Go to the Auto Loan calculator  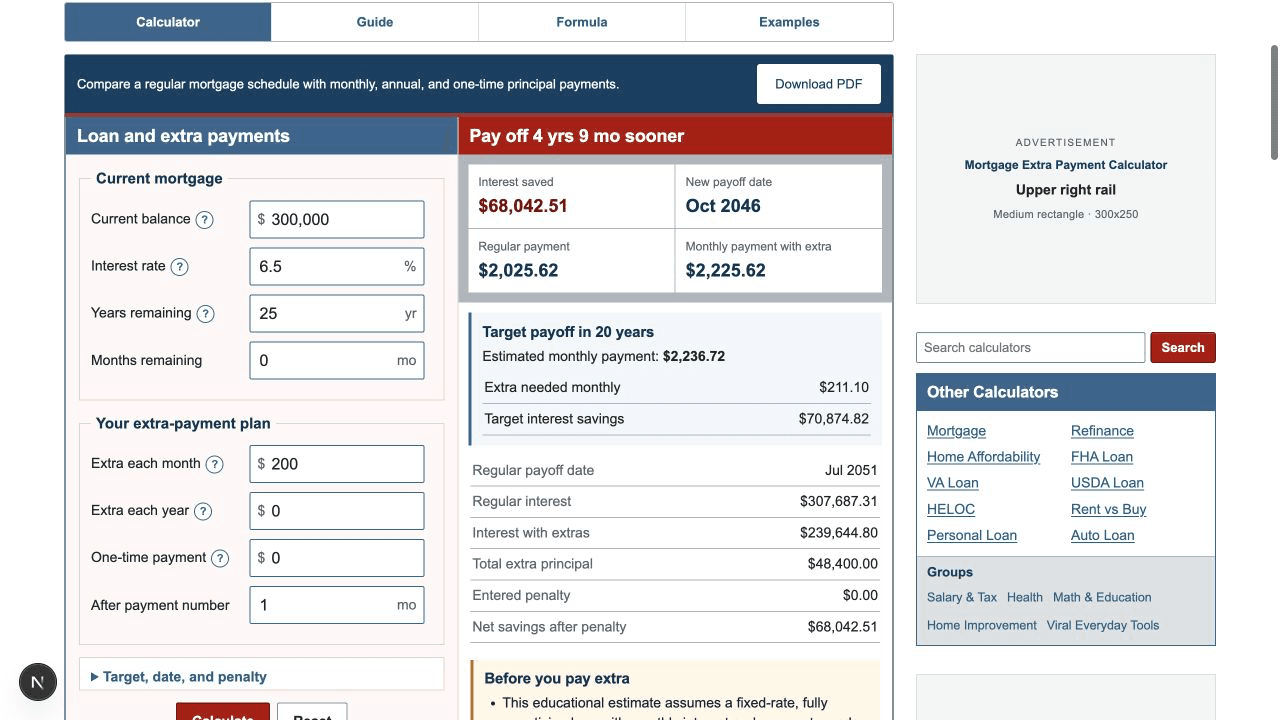(1103, 535)
